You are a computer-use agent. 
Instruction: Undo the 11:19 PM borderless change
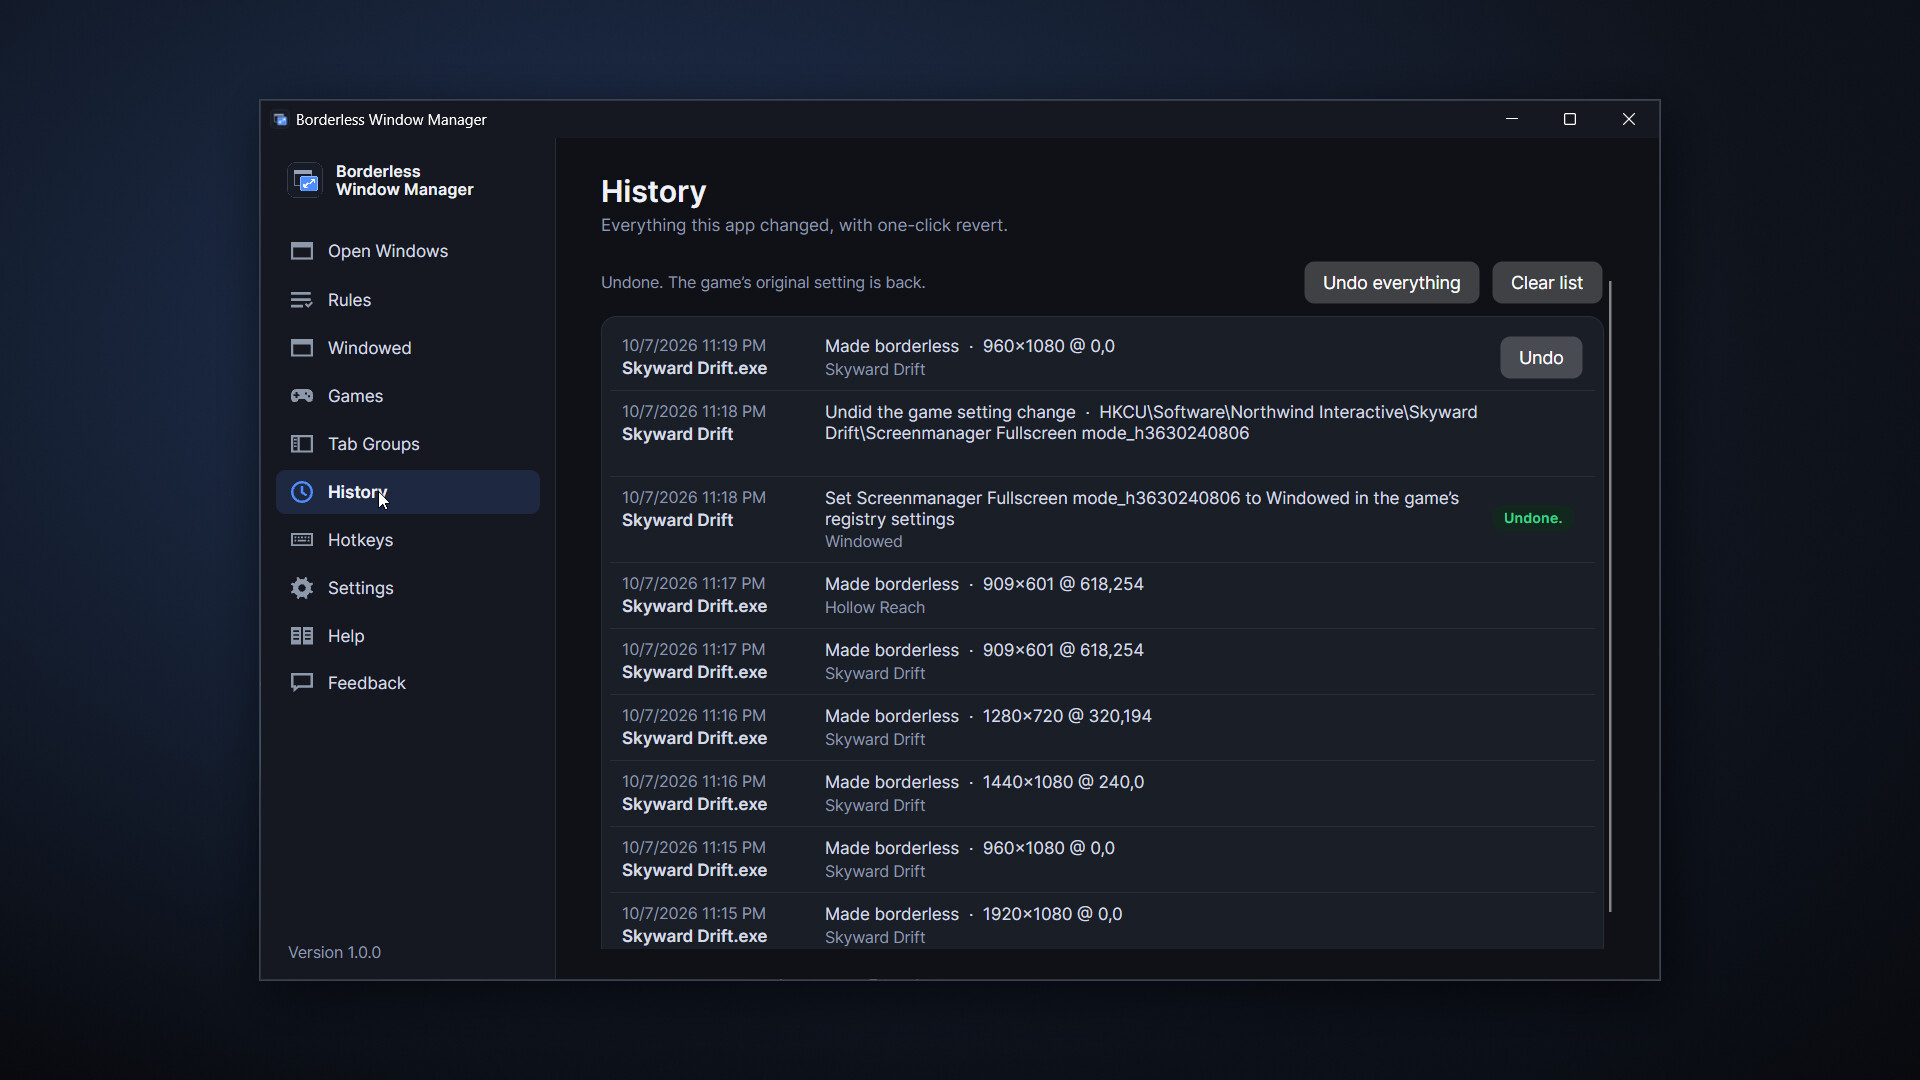1540,358
